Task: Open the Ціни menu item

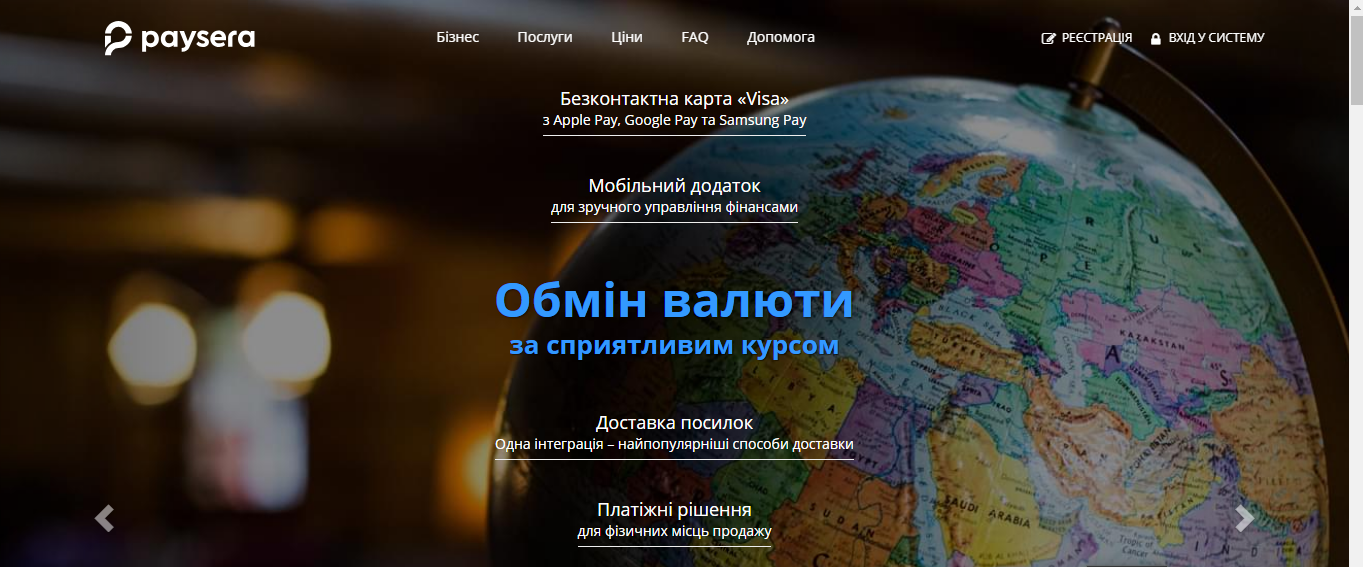Action: [x=627, y=37]
